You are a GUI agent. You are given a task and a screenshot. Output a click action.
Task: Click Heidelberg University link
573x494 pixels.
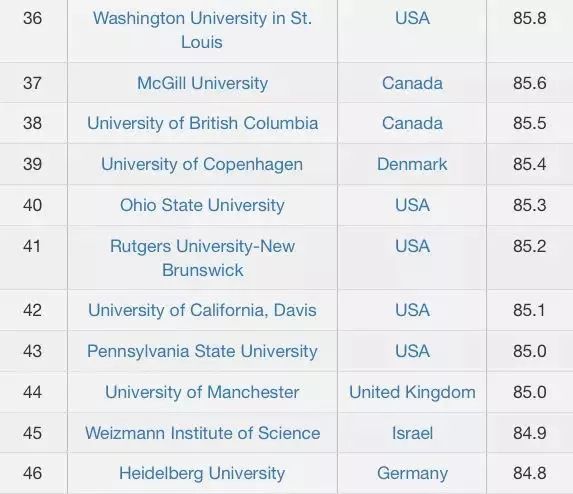(202, 473)
